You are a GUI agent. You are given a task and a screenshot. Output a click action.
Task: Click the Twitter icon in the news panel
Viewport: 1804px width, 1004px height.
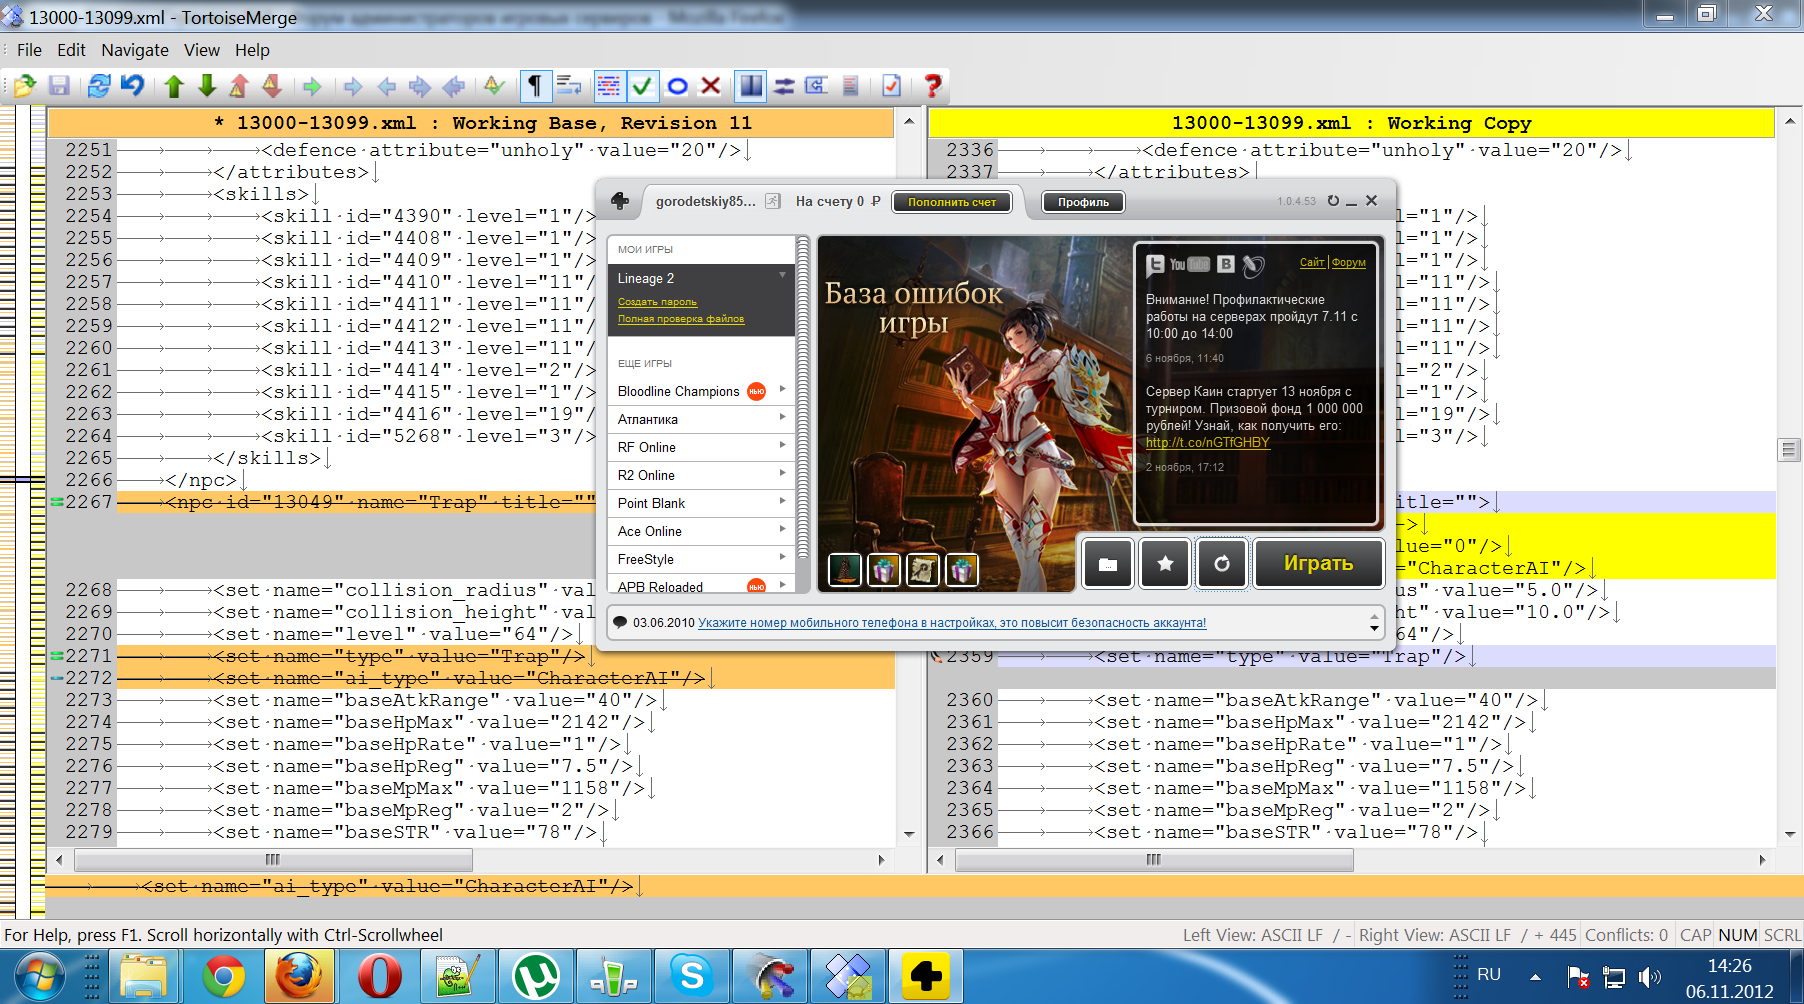pyautogui.click(x=1155, y=264)
